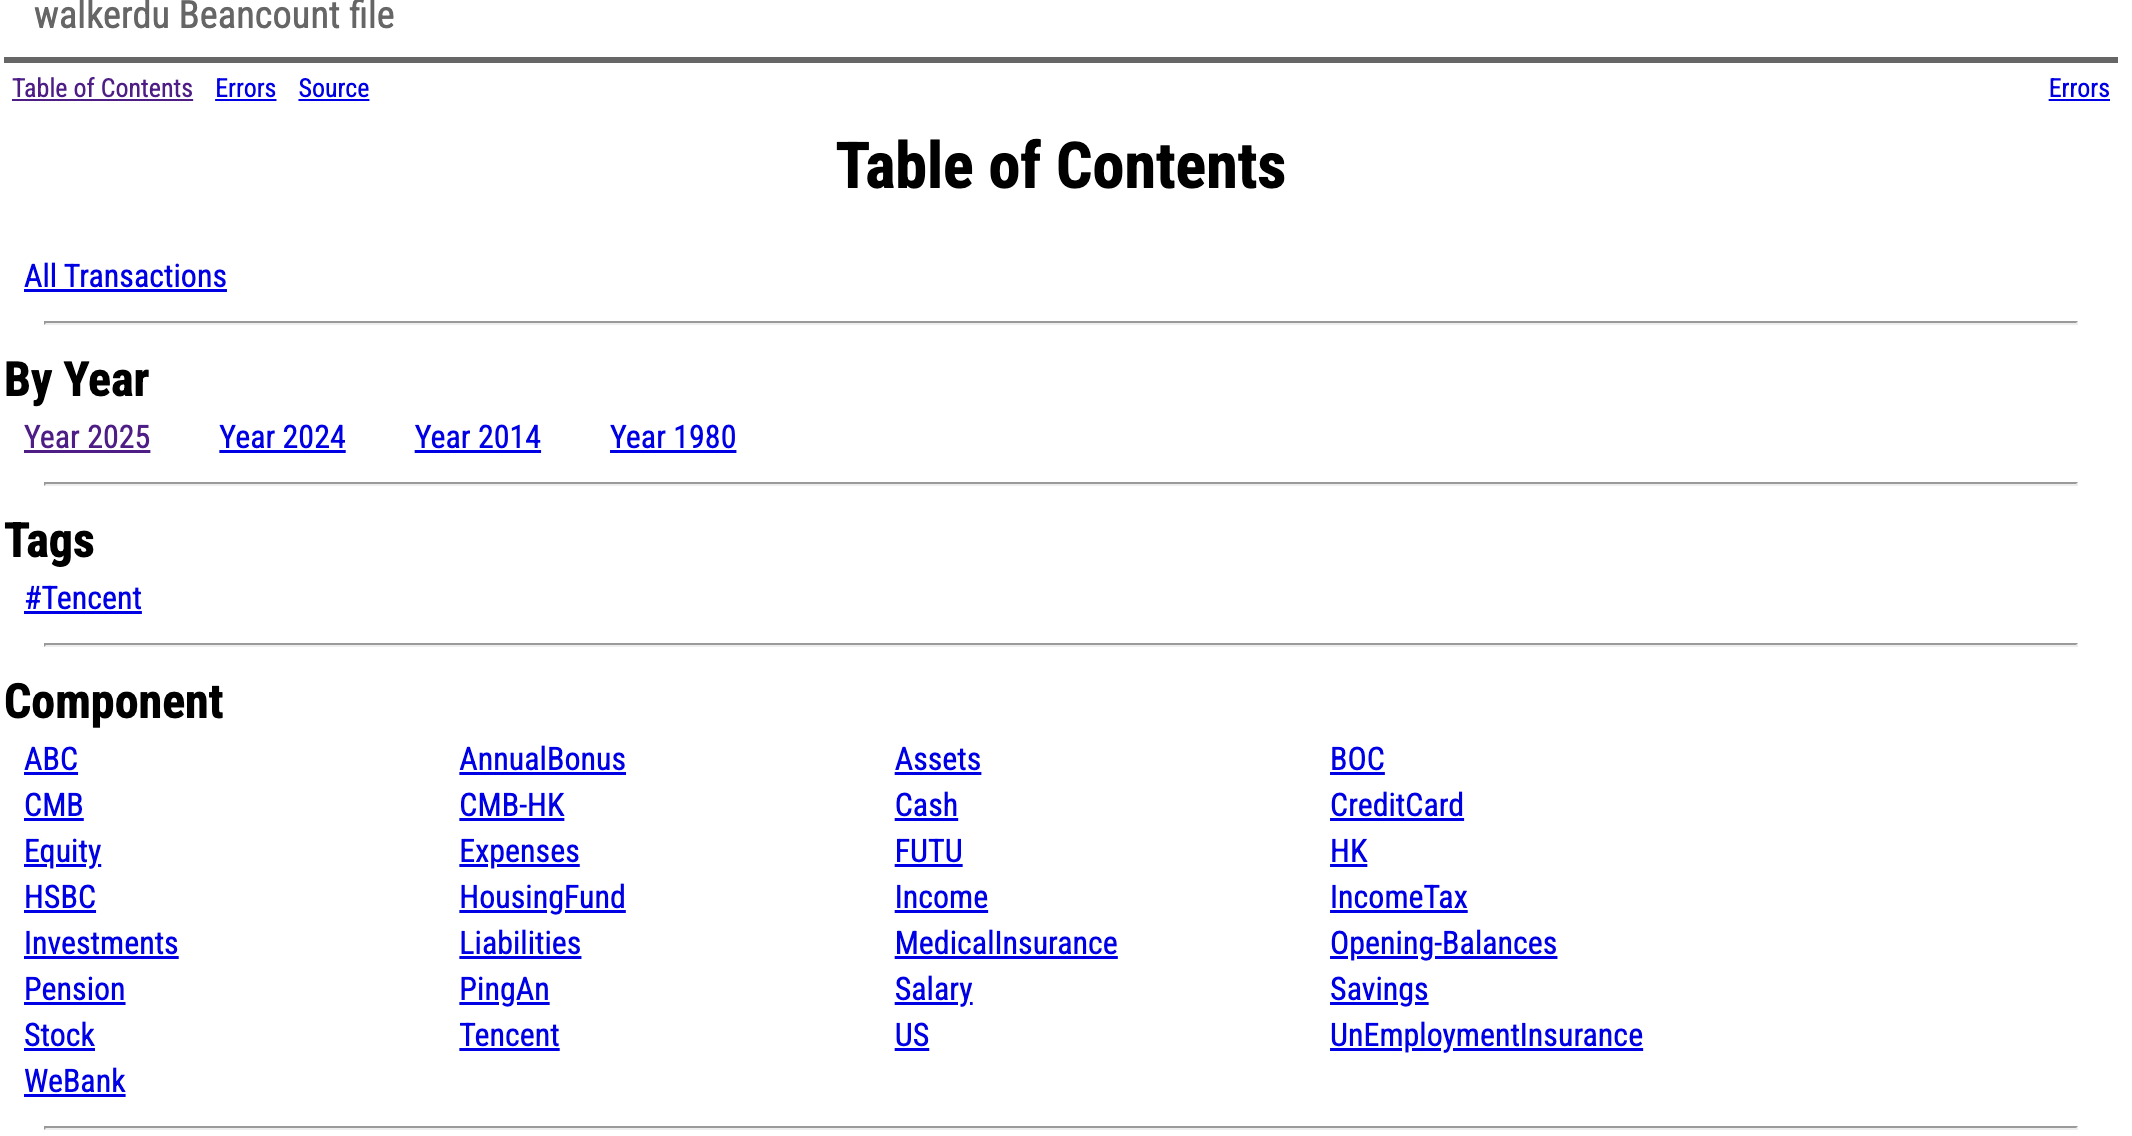This screenshot has height=1136, width=2132.
Task: Click Source in top navigation
Action: [333, 88]
